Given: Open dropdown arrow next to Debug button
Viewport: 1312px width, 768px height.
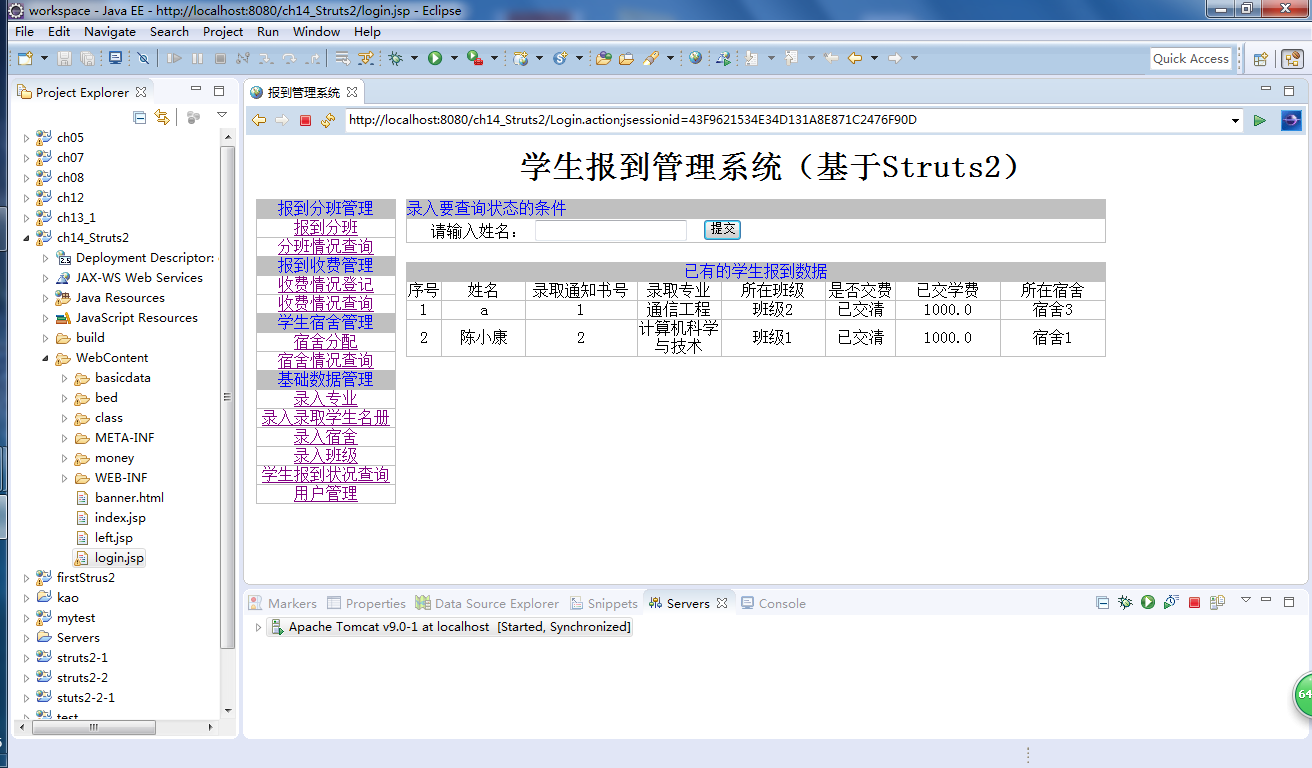Looking at the screenshot, I should 414,58.
